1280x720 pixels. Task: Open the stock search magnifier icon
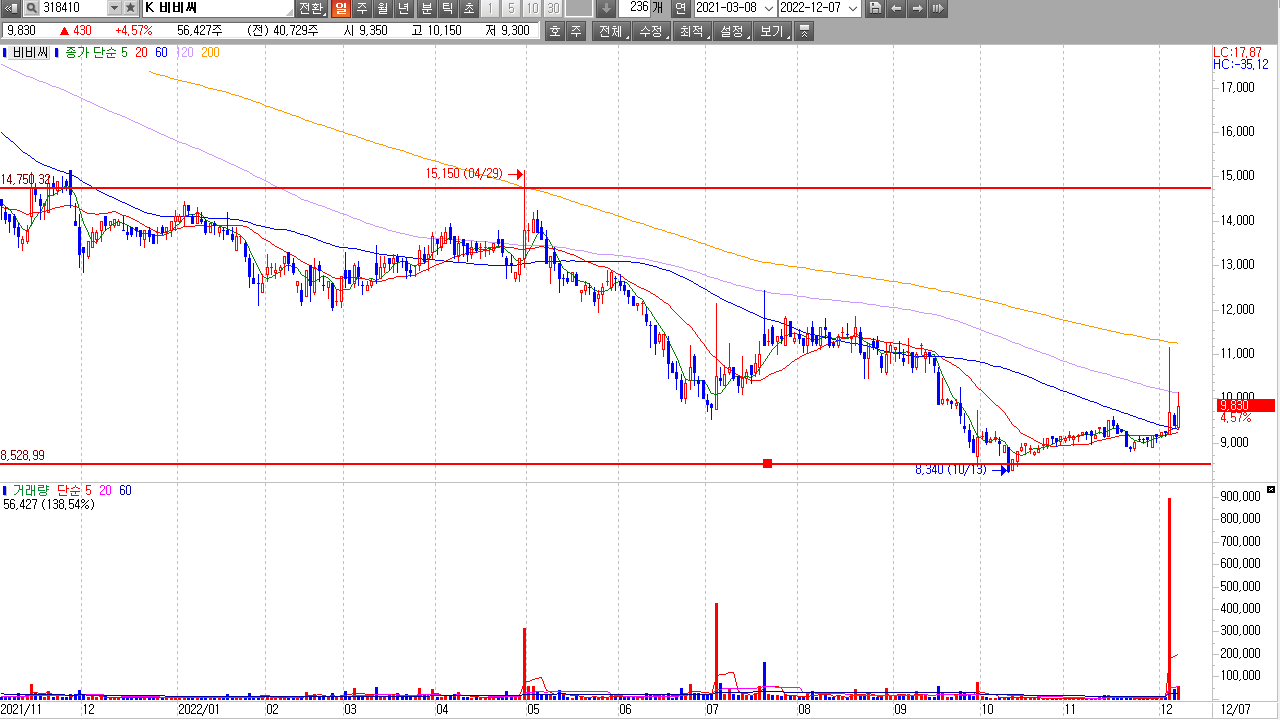pos(32,8)
